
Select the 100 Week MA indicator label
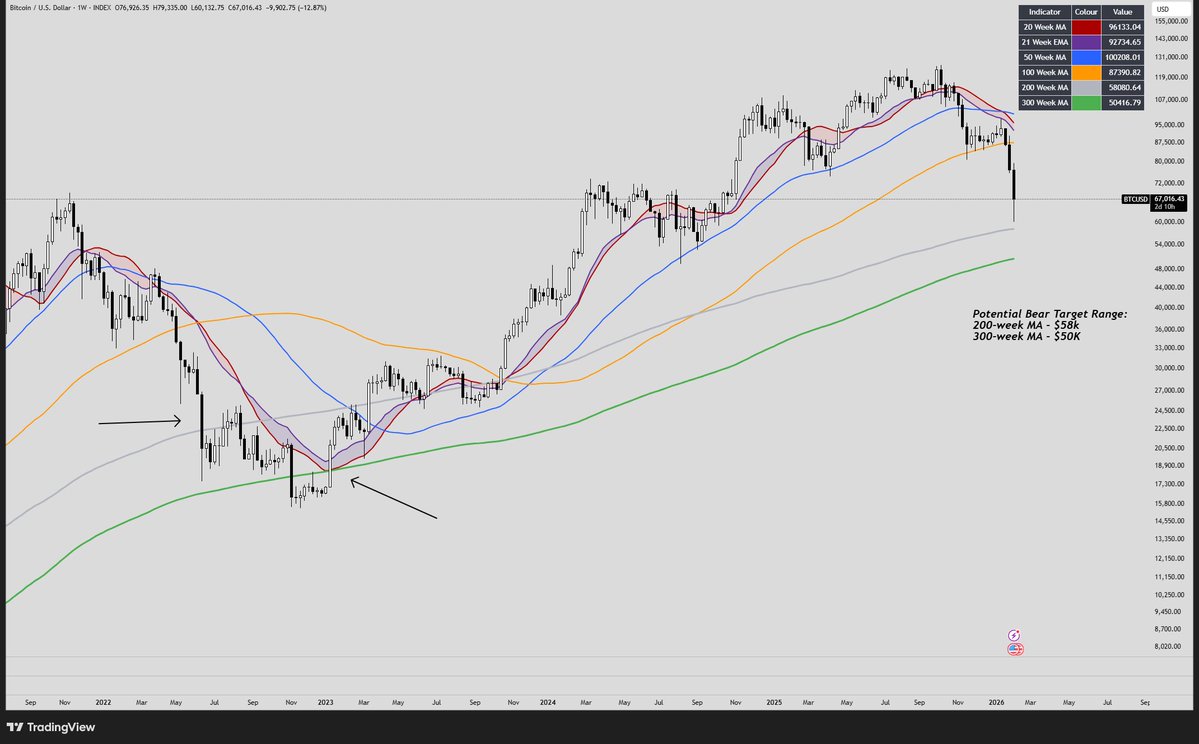click(x=1045, y=73)
